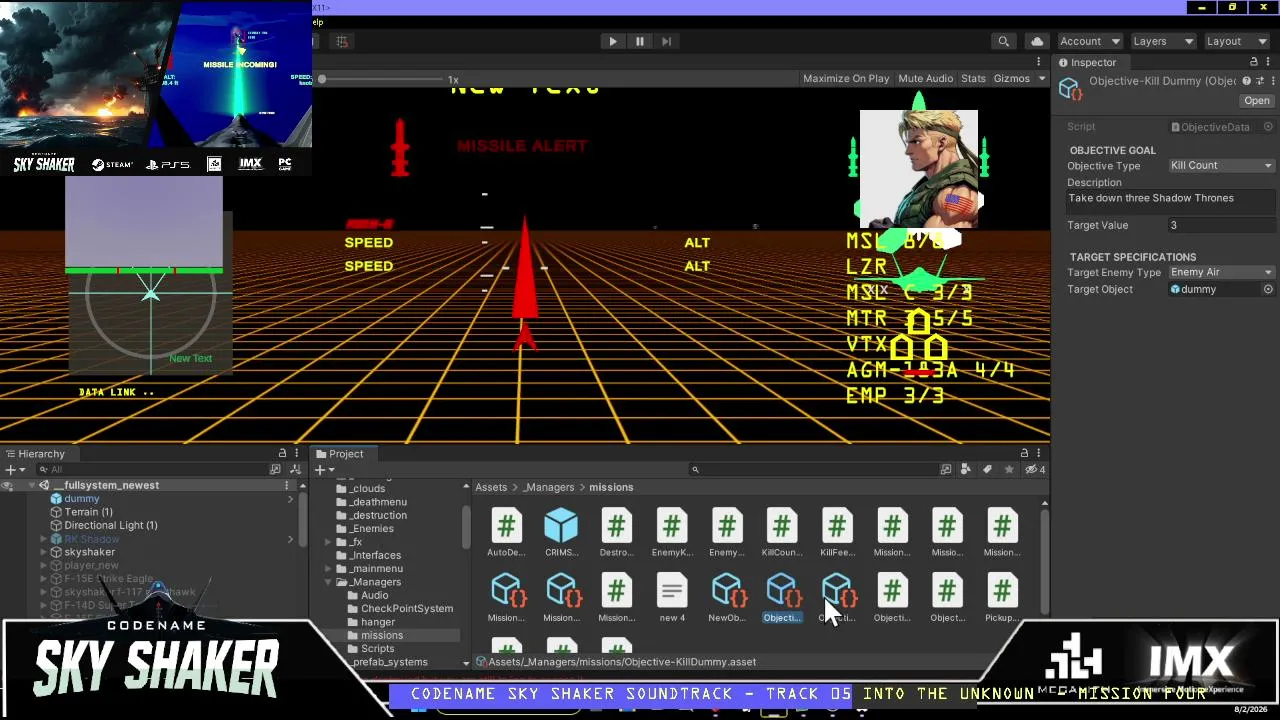Click the Open button in Inspector
1280x720 pixels.
point(1257,101)
